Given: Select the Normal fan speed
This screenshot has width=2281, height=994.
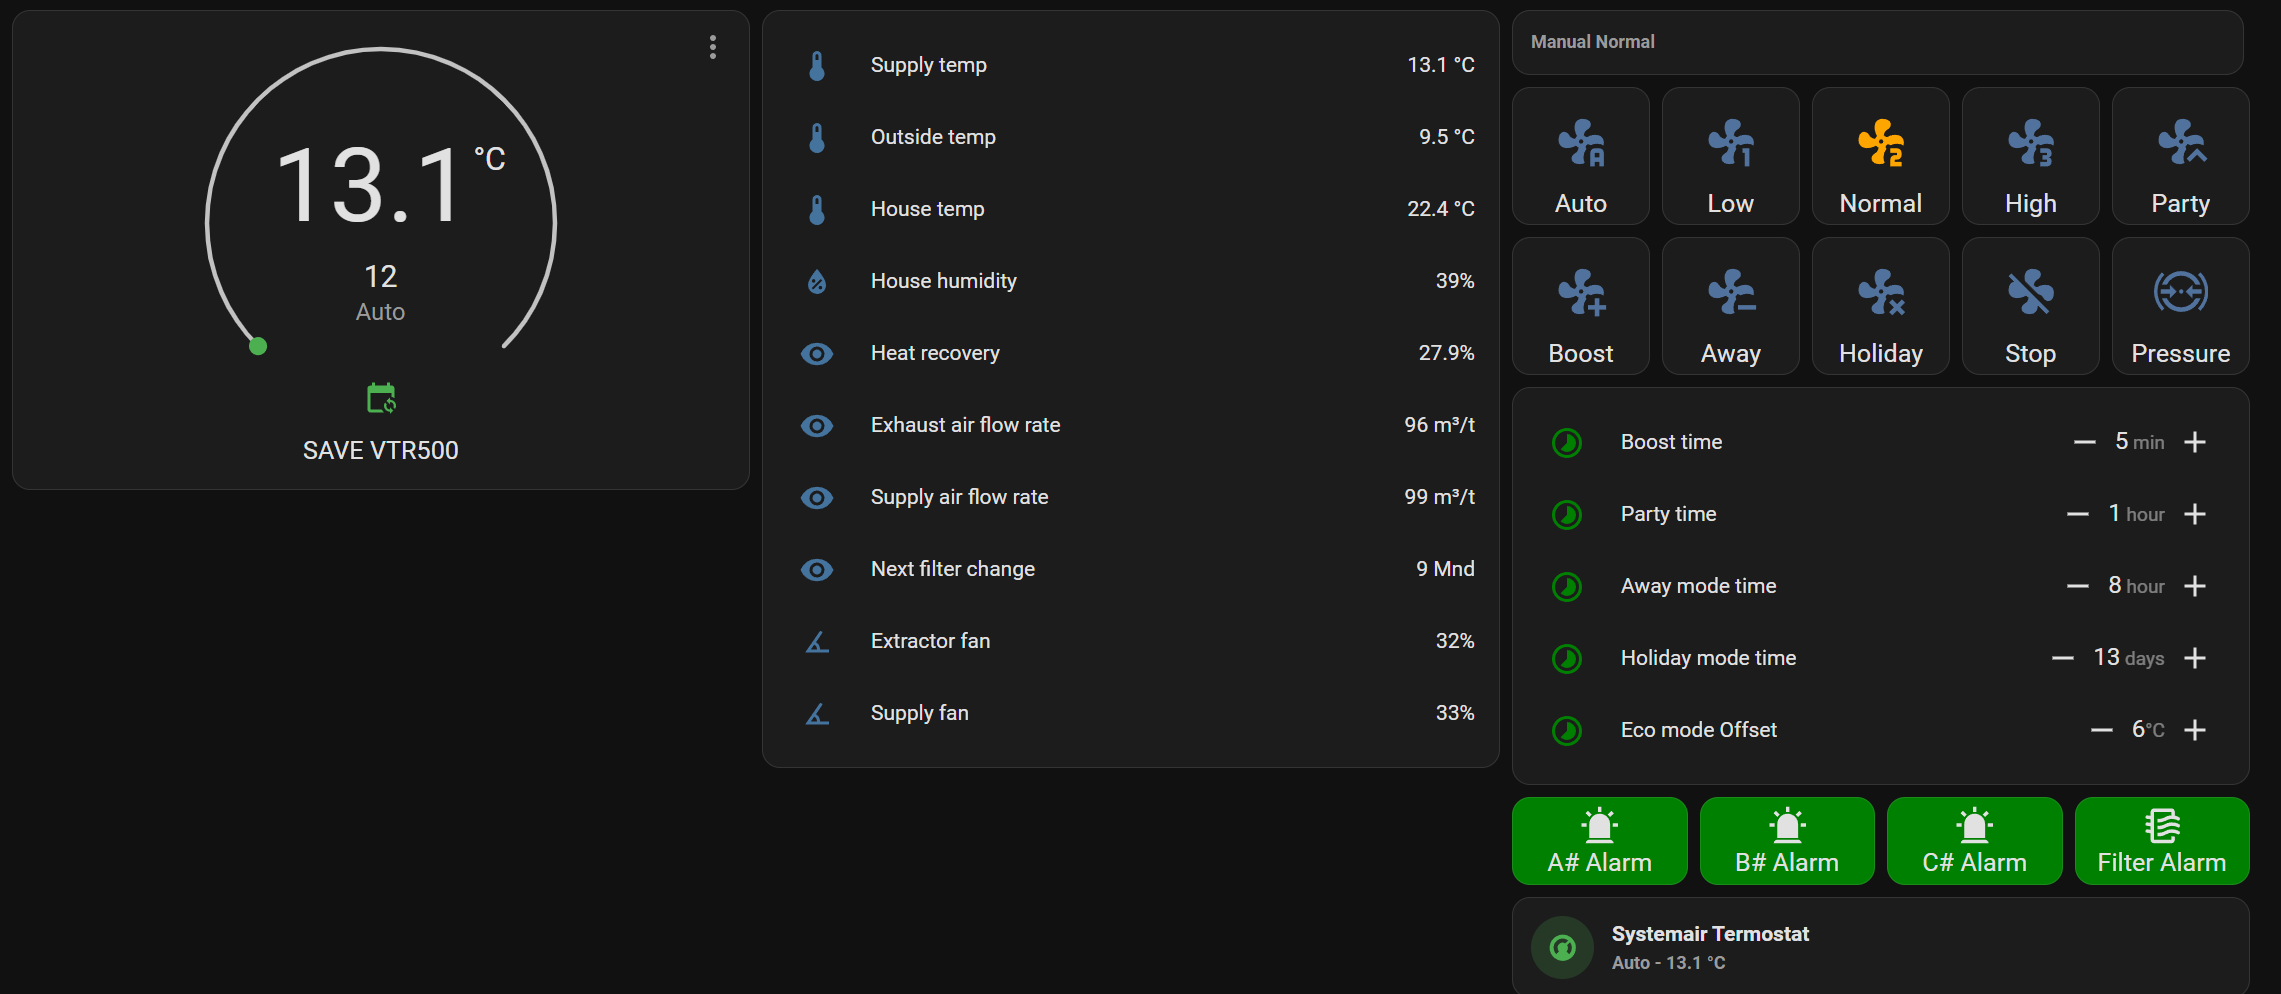Looking at the screenshot, I should click(x=1880, y=155).
